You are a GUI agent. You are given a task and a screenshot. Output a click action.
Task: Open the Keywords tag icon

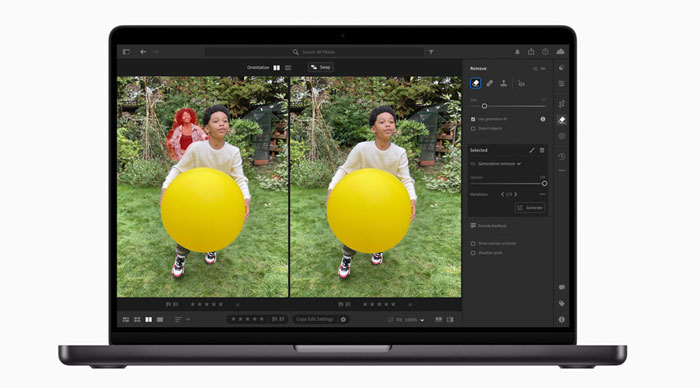click(562, 304)
